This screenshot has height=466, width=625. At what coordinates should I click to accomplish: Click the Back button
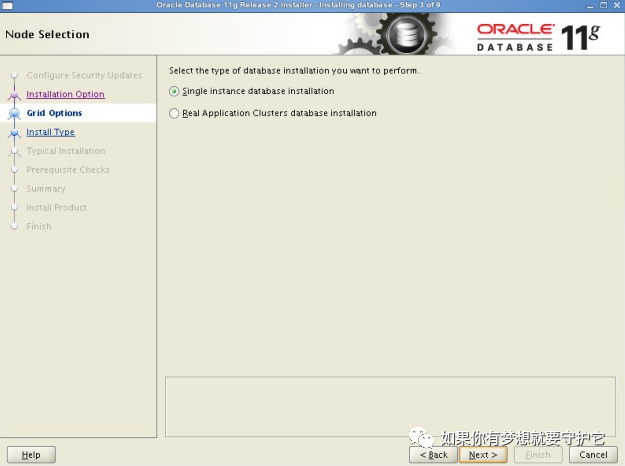coord(433,455)
